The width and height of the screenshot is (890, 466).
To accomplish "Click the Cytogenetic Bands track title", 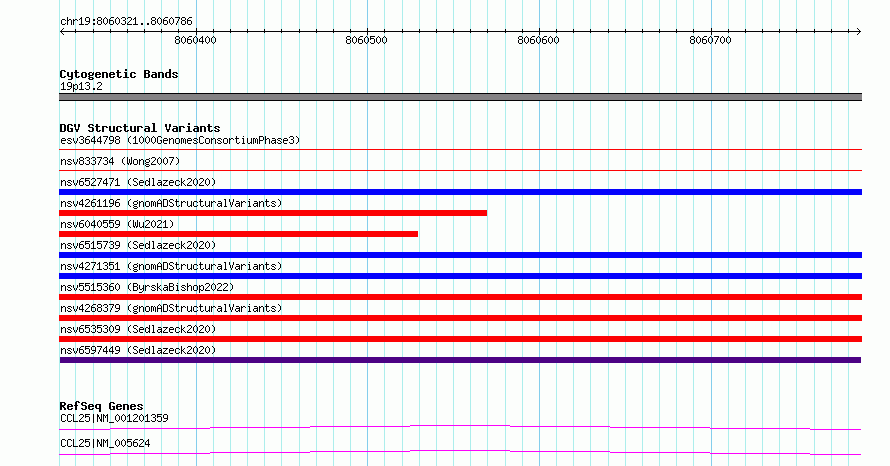I will tap(119, 74).
